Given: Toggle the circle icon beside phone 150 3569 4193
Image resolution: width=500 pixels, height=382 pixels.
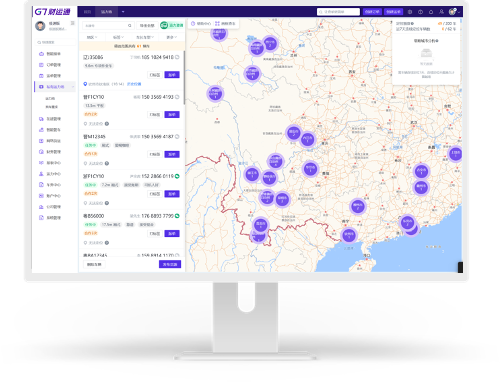Looking at the screenshot, I should (x=177, y=97).
